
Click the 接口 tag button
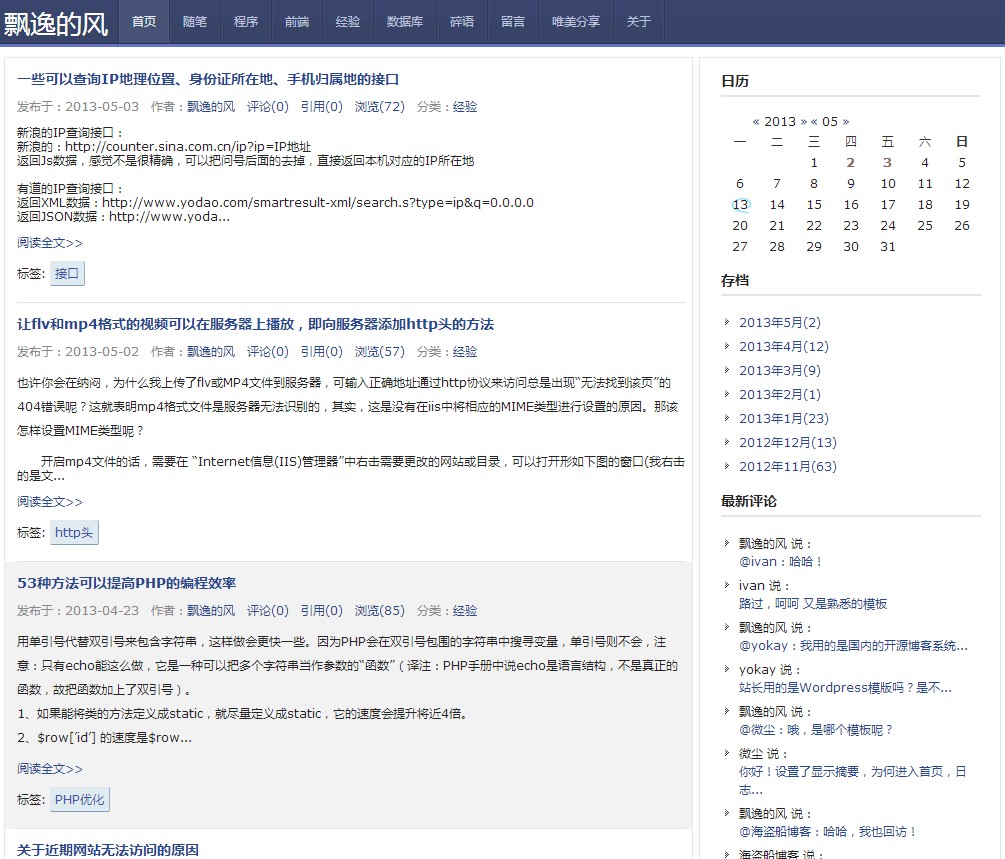click(x=67, y=274)
